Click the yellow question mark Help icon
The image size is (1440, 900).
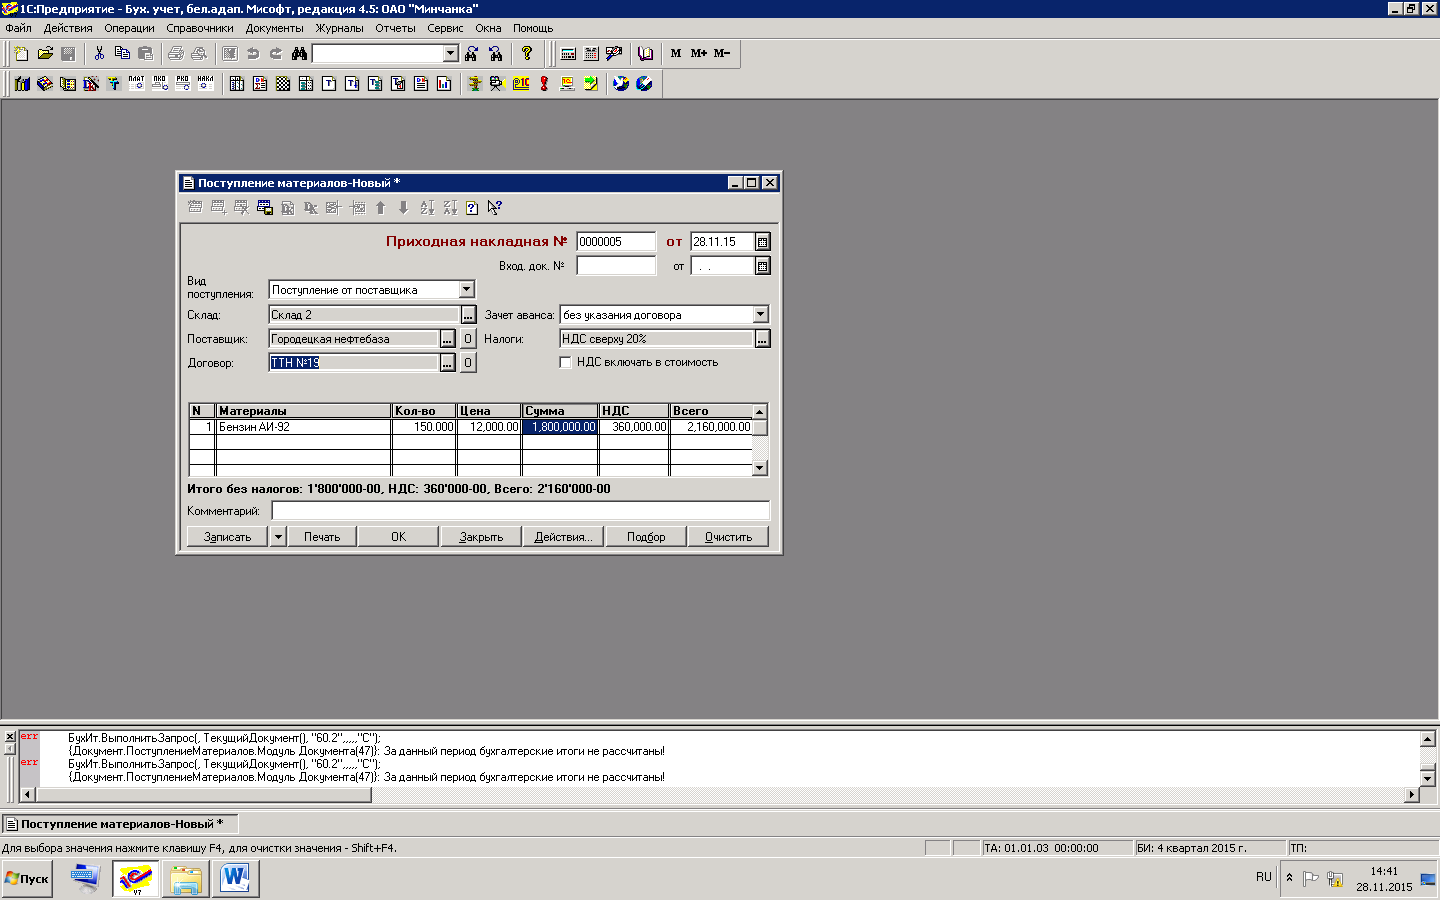(527, 53)
